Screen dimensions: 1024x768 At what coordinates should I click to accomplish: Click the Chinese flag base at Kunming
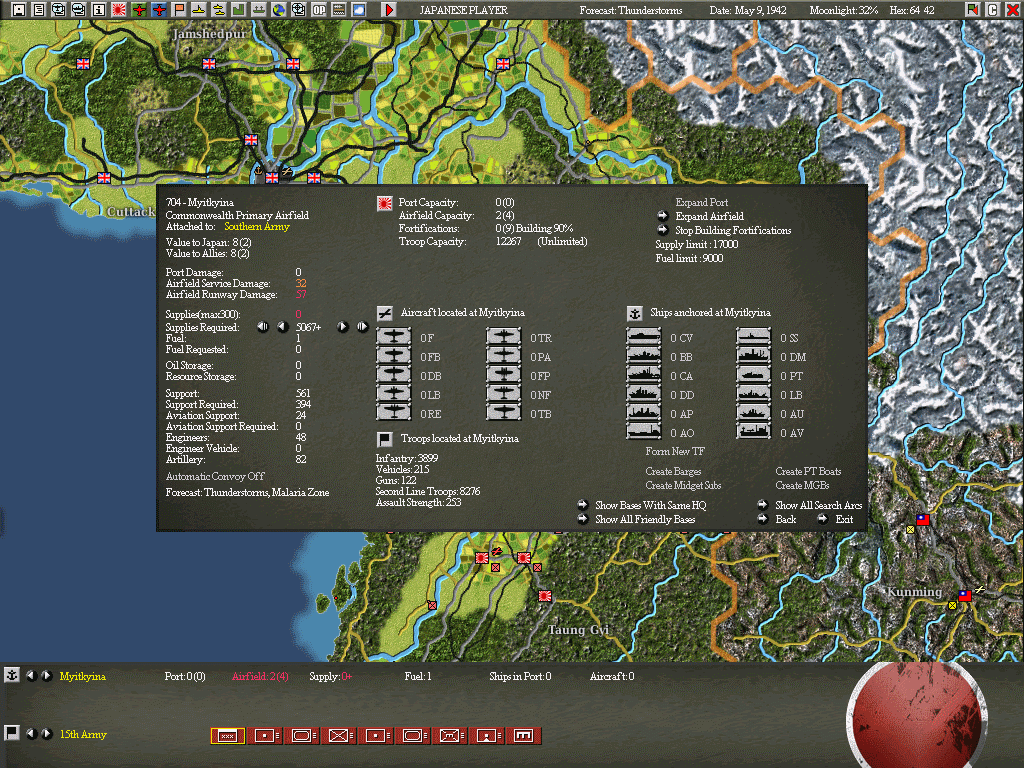(965, 596)
